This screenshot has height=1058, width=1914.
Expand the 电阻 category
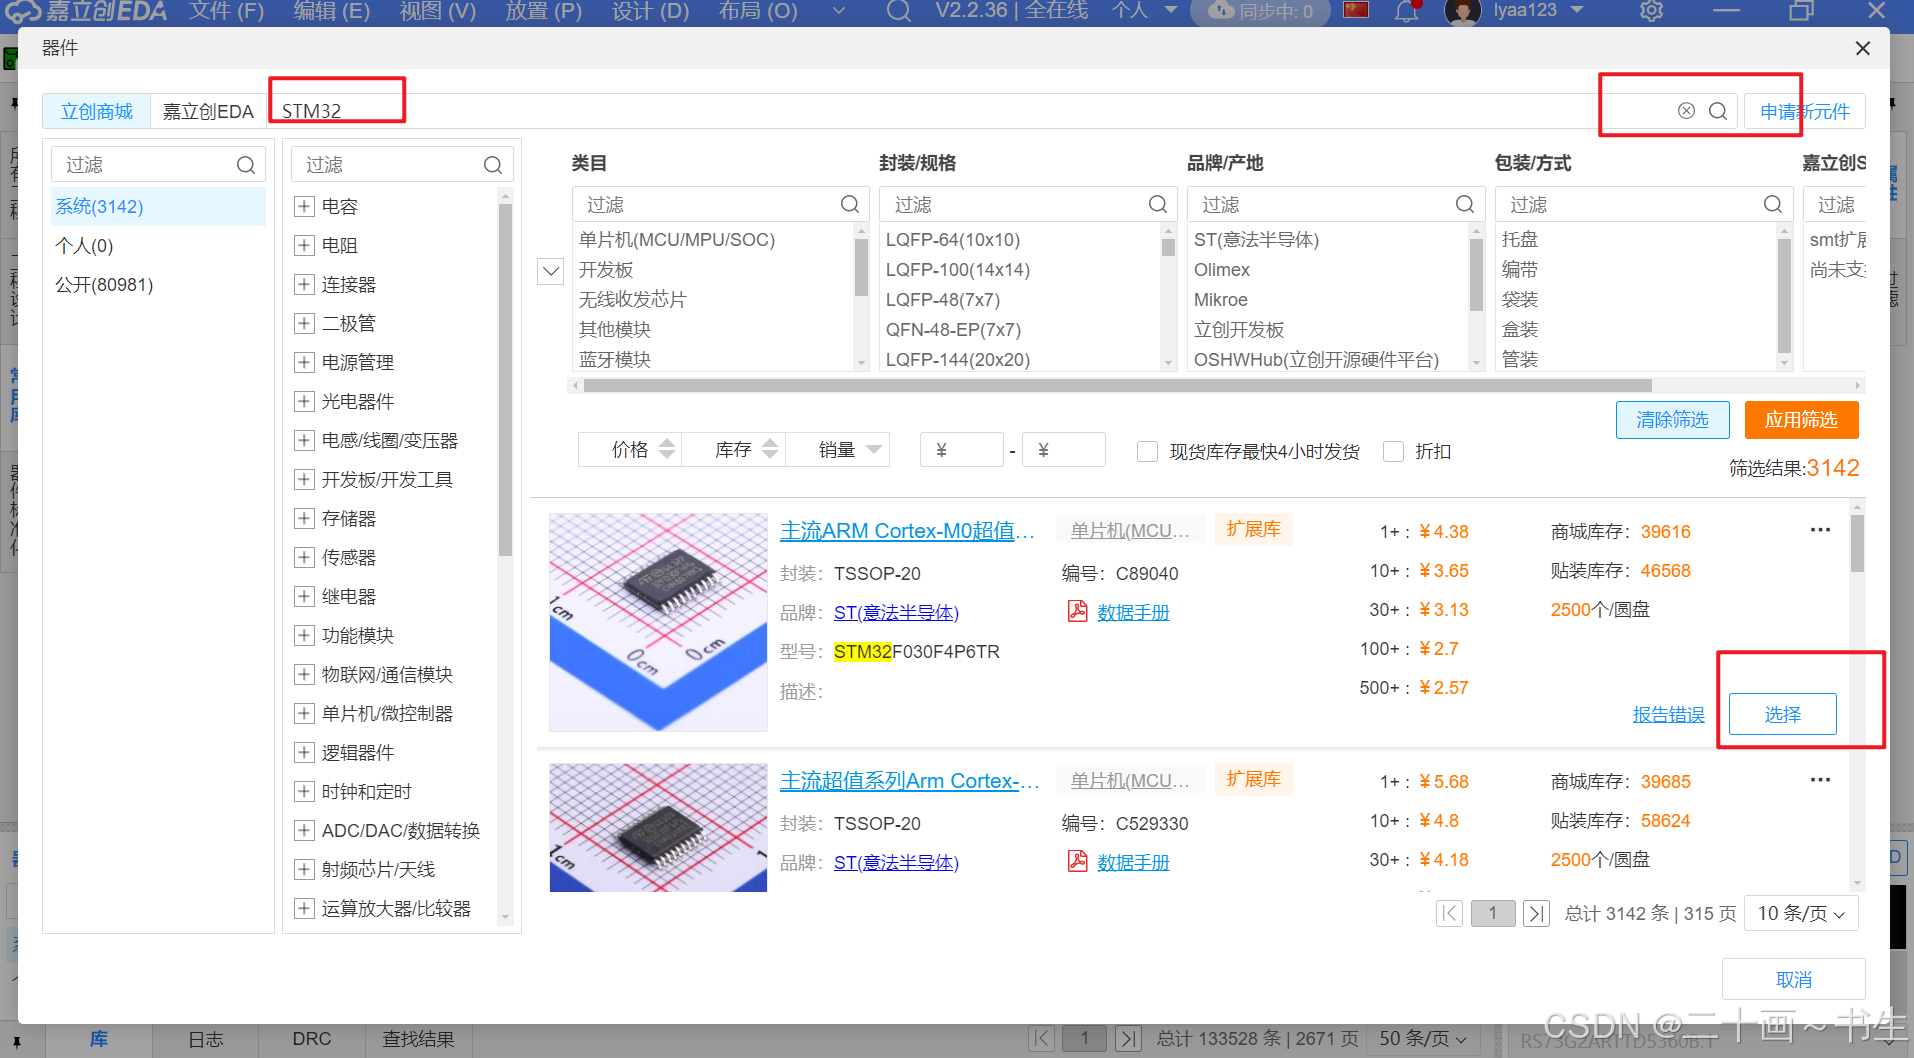304,245
